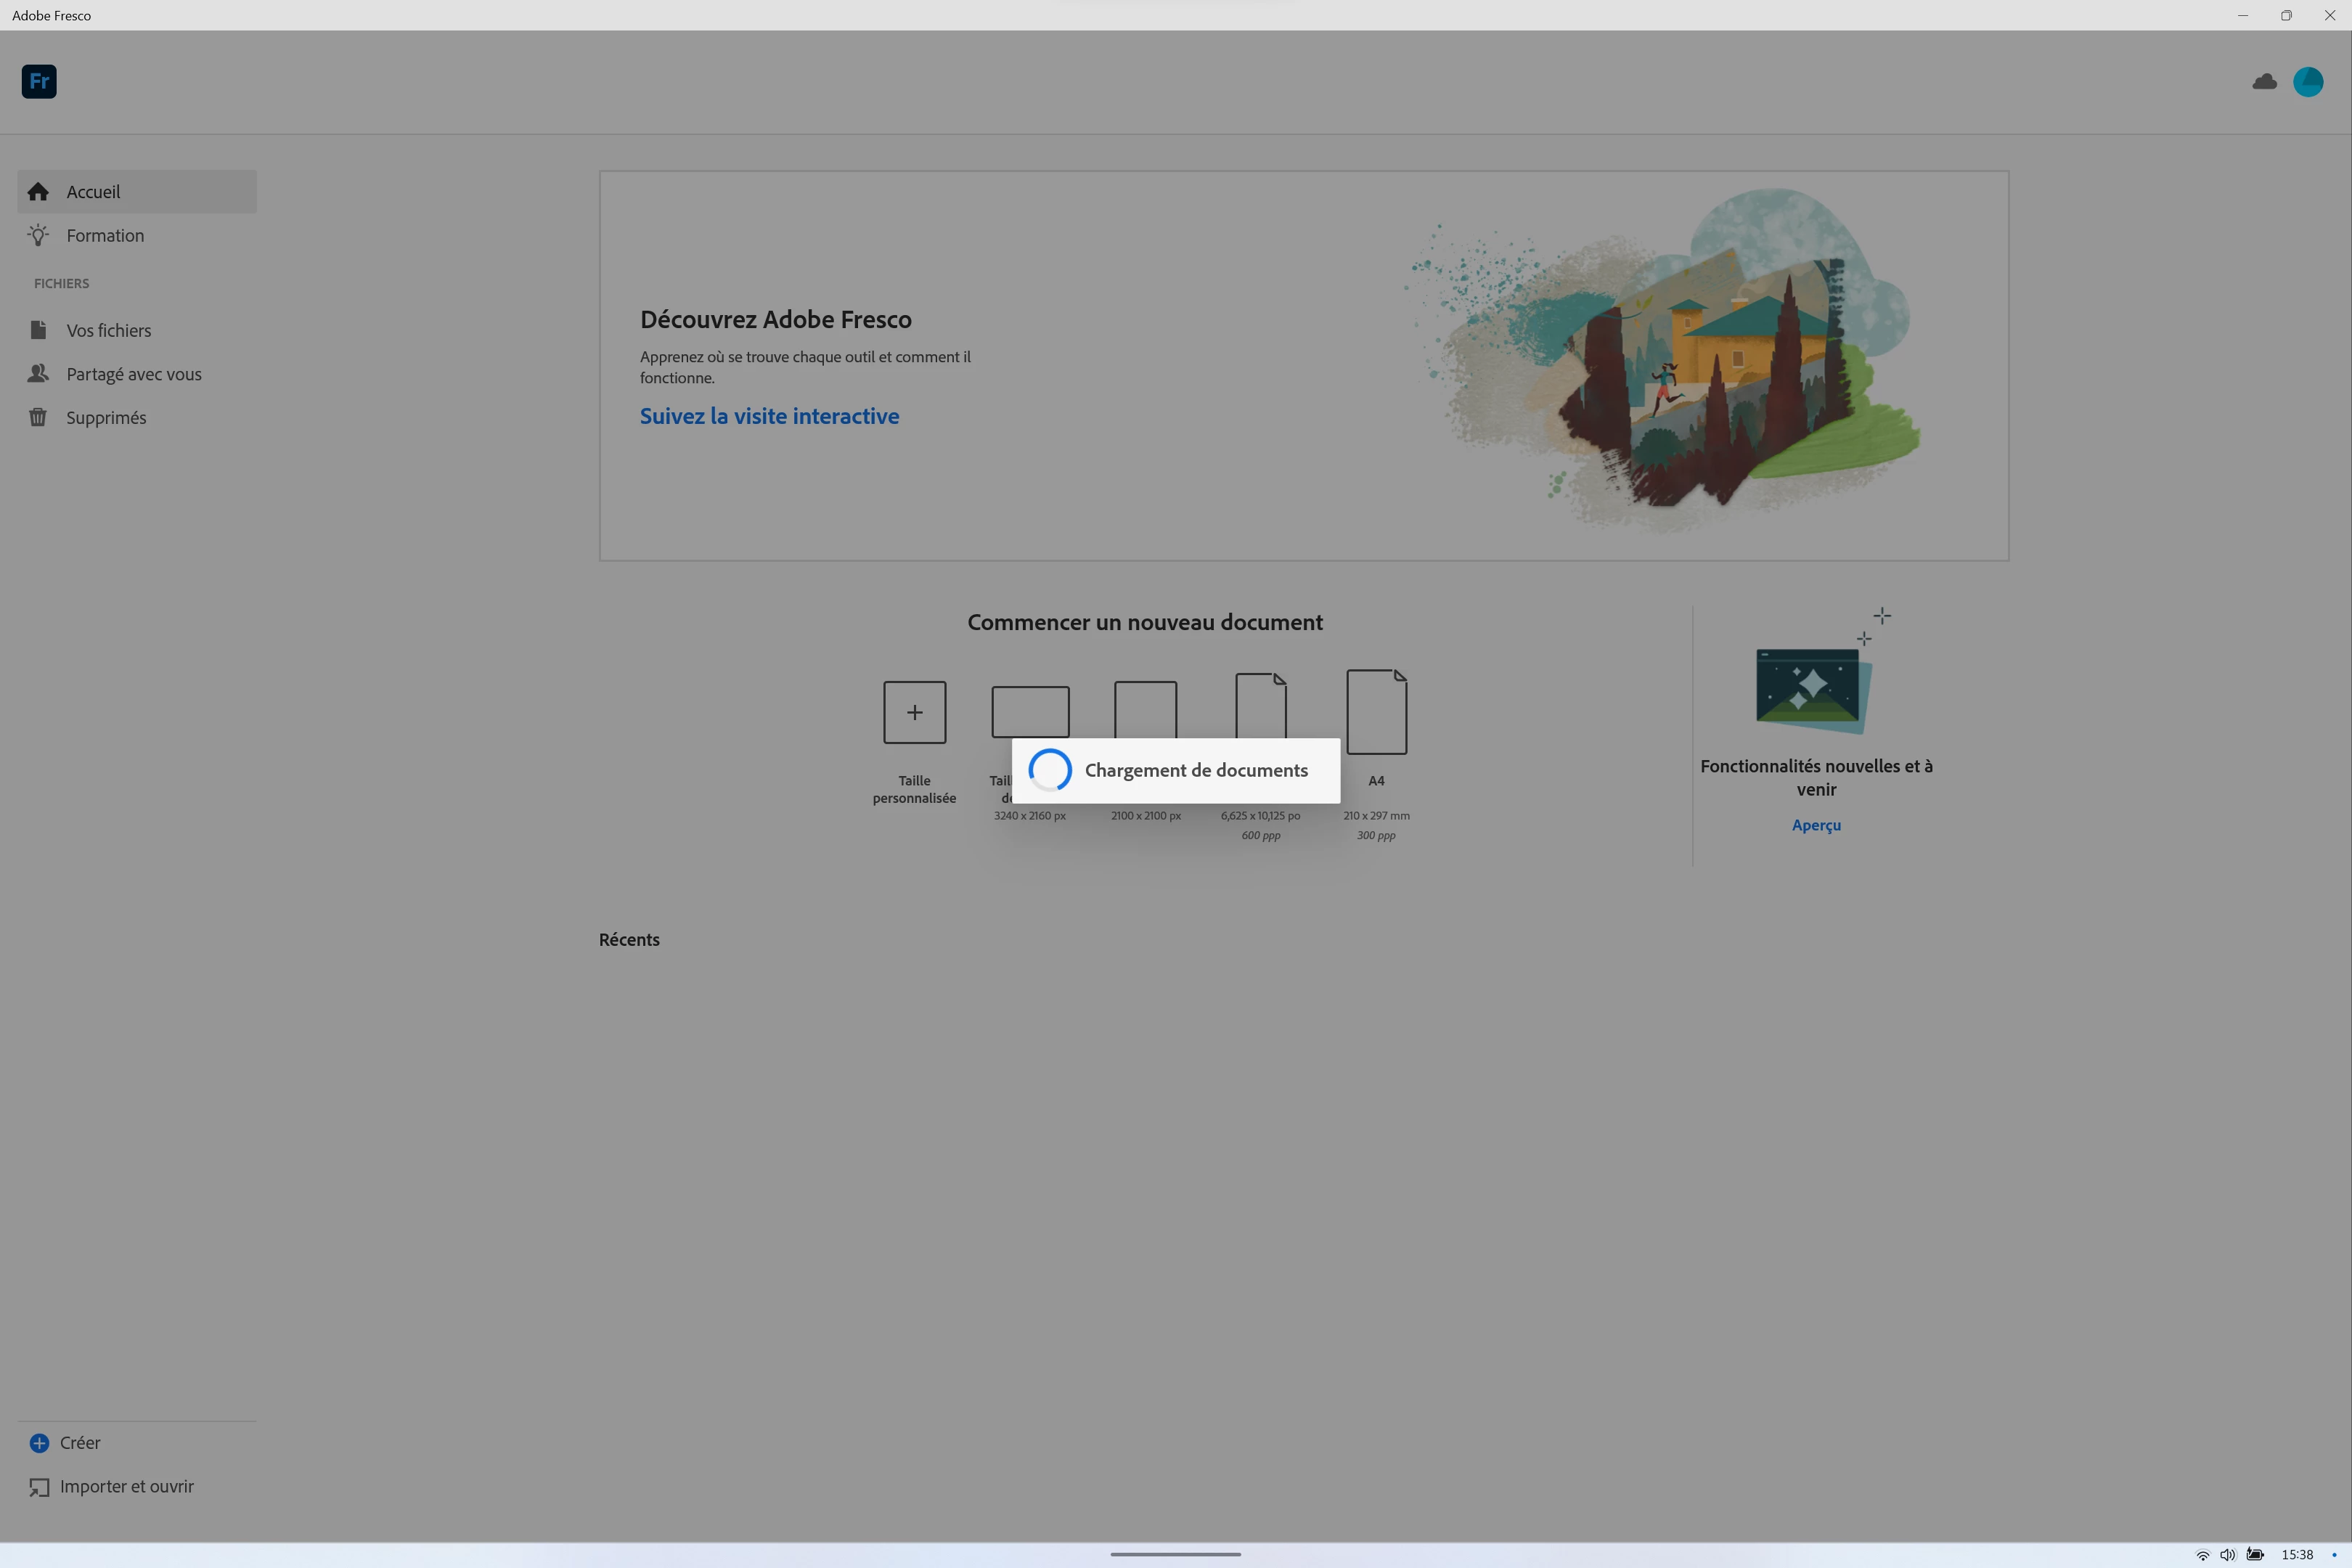The width and height of the screenshot is (2352, 1568).
Task: Open the Accueil sidebar item
Action: pos(93,192)
